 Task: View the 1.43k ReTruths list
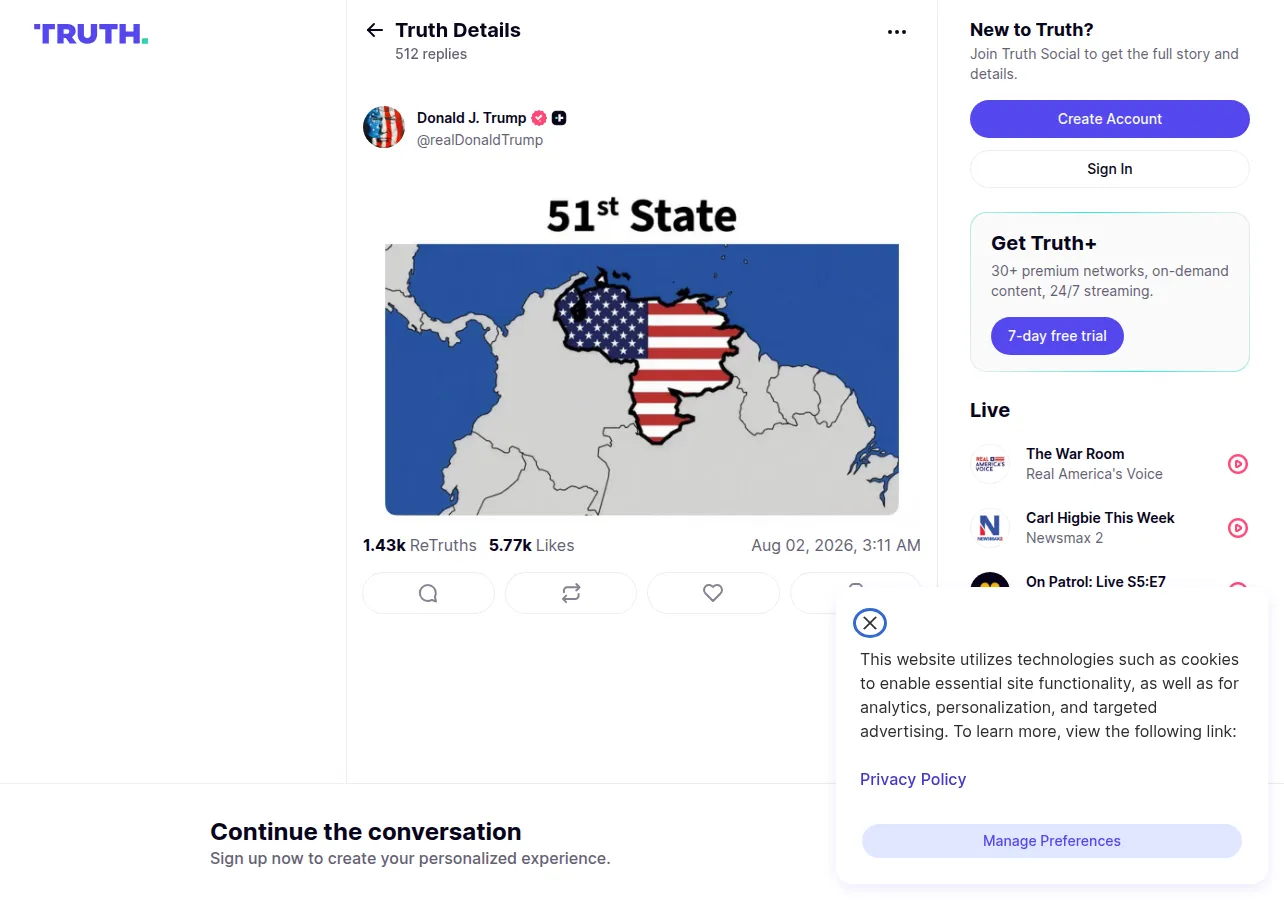tap(420, 545)
